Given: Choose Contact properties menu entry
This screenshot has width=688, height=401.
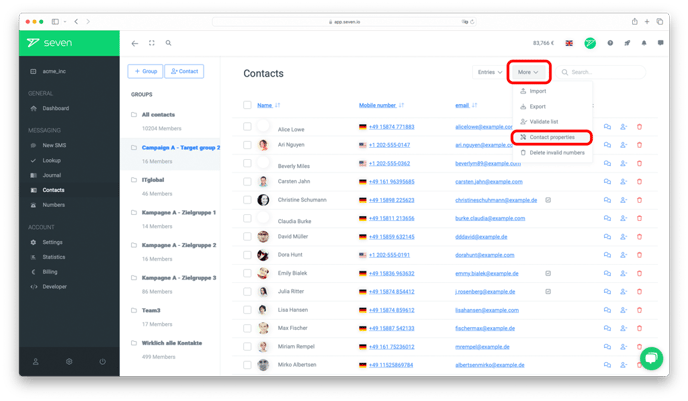Looking at the screenshot, I should pyautogui.click(x=552, y=137).
